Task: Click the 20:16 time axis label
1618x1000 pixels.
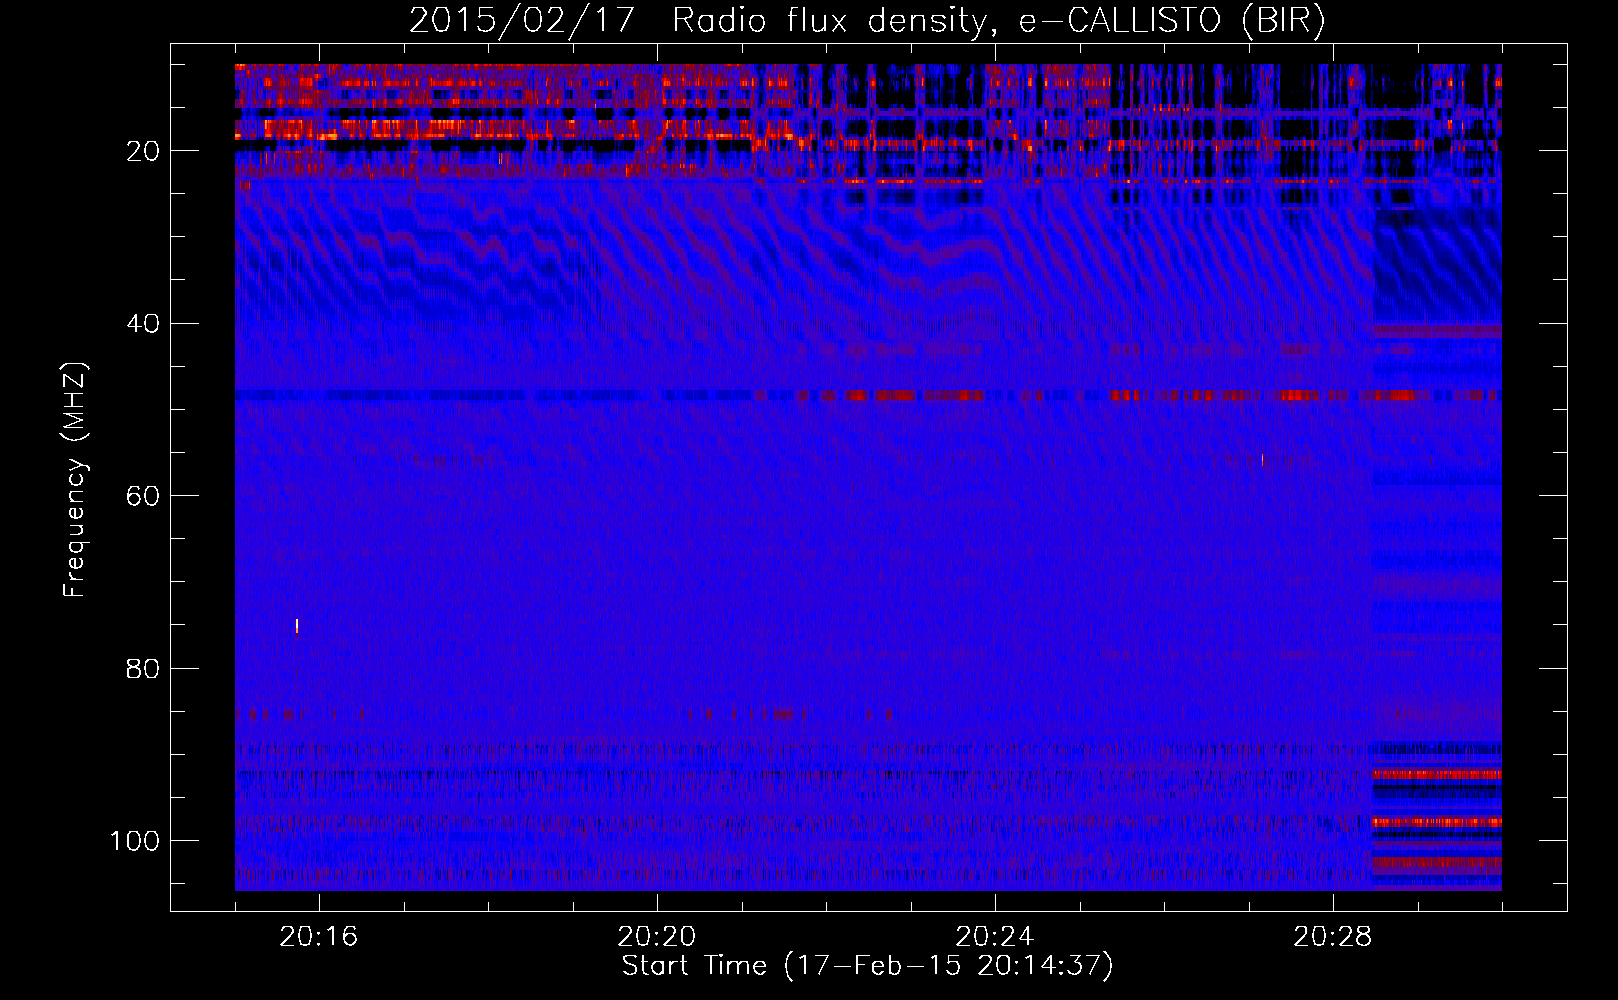Action: [x=319, y=937]
